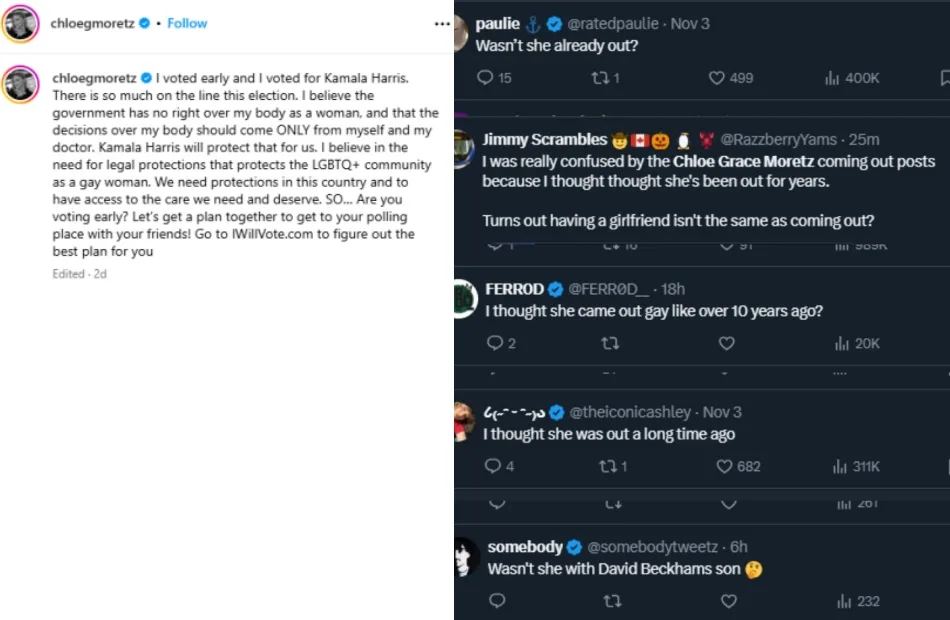Repost FERROD's tweet

coord(610,343)
